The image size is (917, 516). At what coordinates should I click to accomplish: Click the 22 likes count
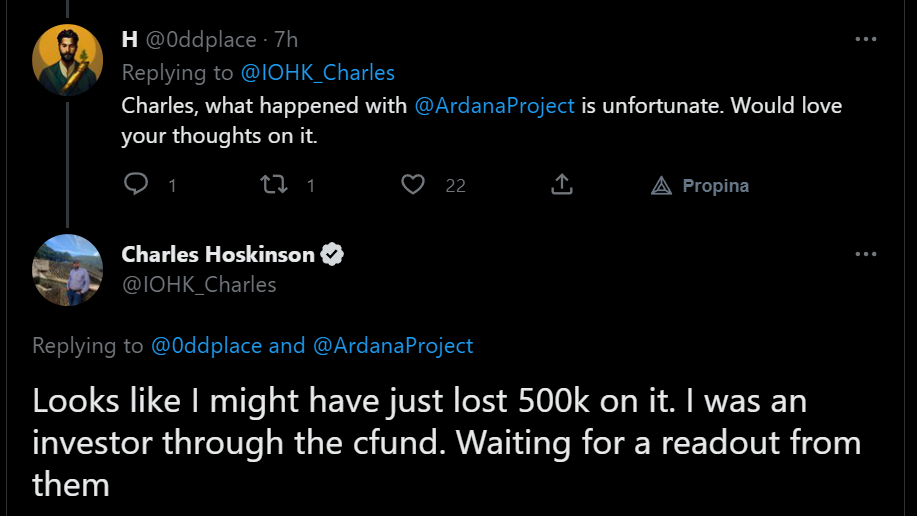click(456, 186)
